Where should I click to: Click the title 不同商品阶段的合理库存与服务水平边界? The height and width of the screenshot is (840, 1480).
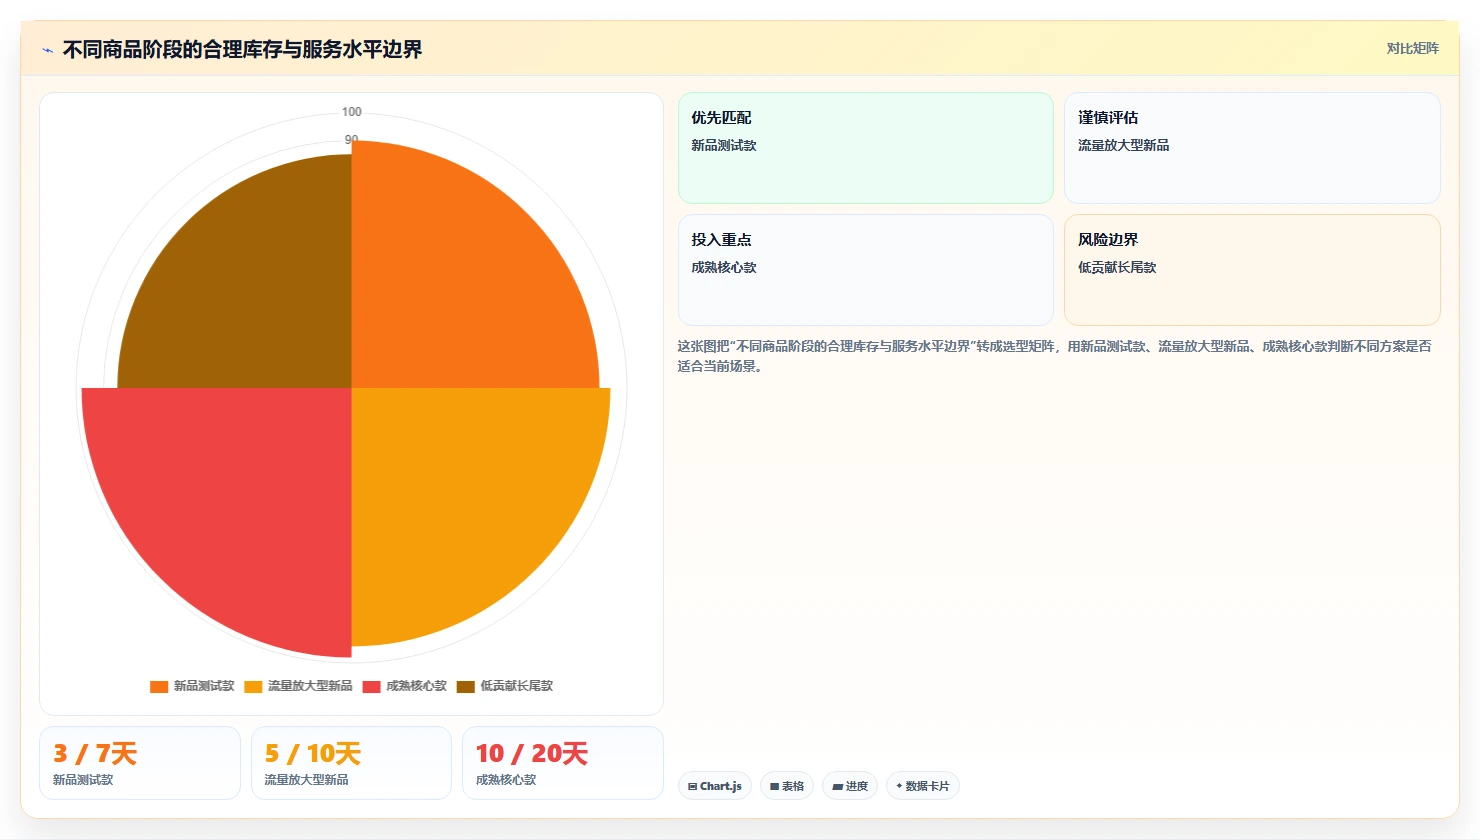tap(242, 49)
